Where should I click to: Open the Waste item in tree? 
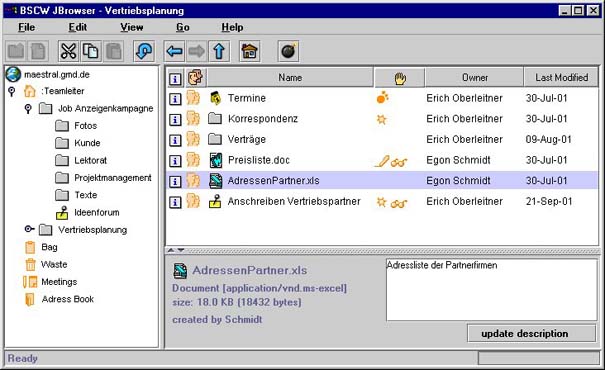(x=54, y=265)
